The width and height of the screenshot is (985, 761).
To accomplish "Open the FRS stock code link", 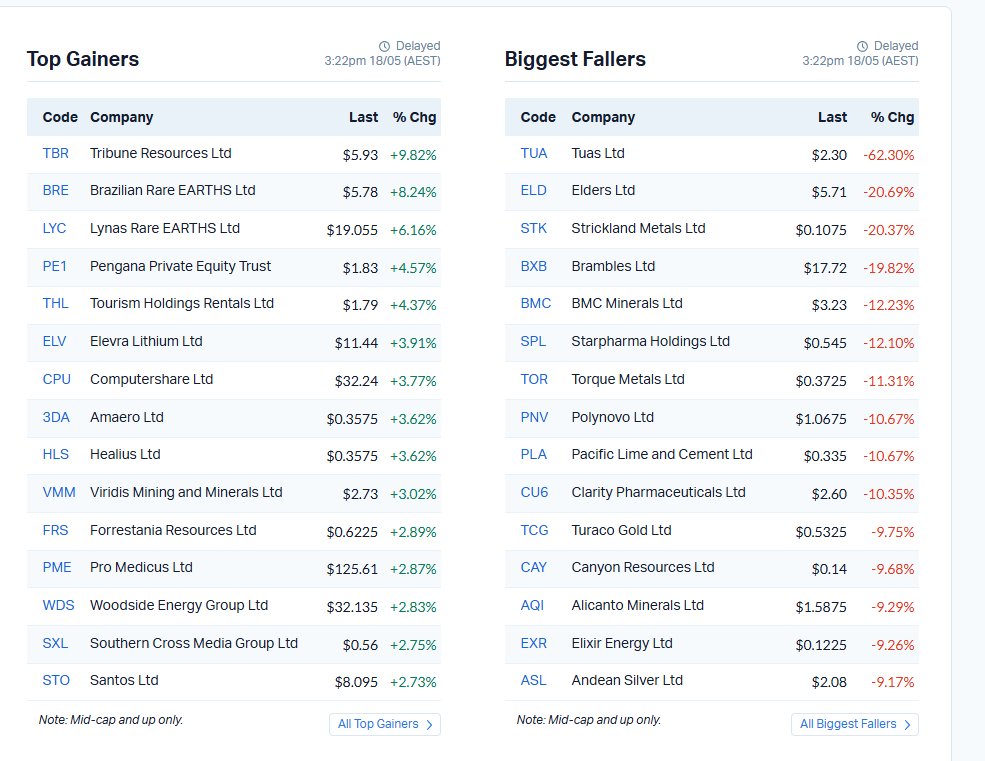I will coord(55,530).
